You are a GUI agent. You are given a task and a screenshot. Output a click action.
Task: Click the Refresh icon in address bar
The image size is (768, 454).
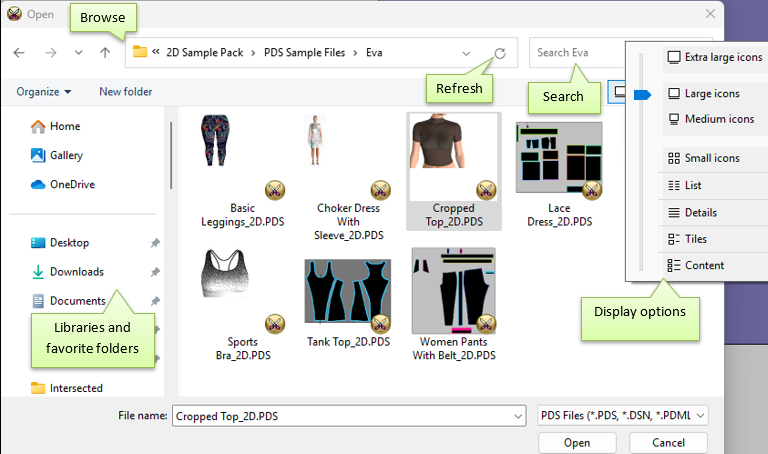pyautogui.click(x=500, y=52)
